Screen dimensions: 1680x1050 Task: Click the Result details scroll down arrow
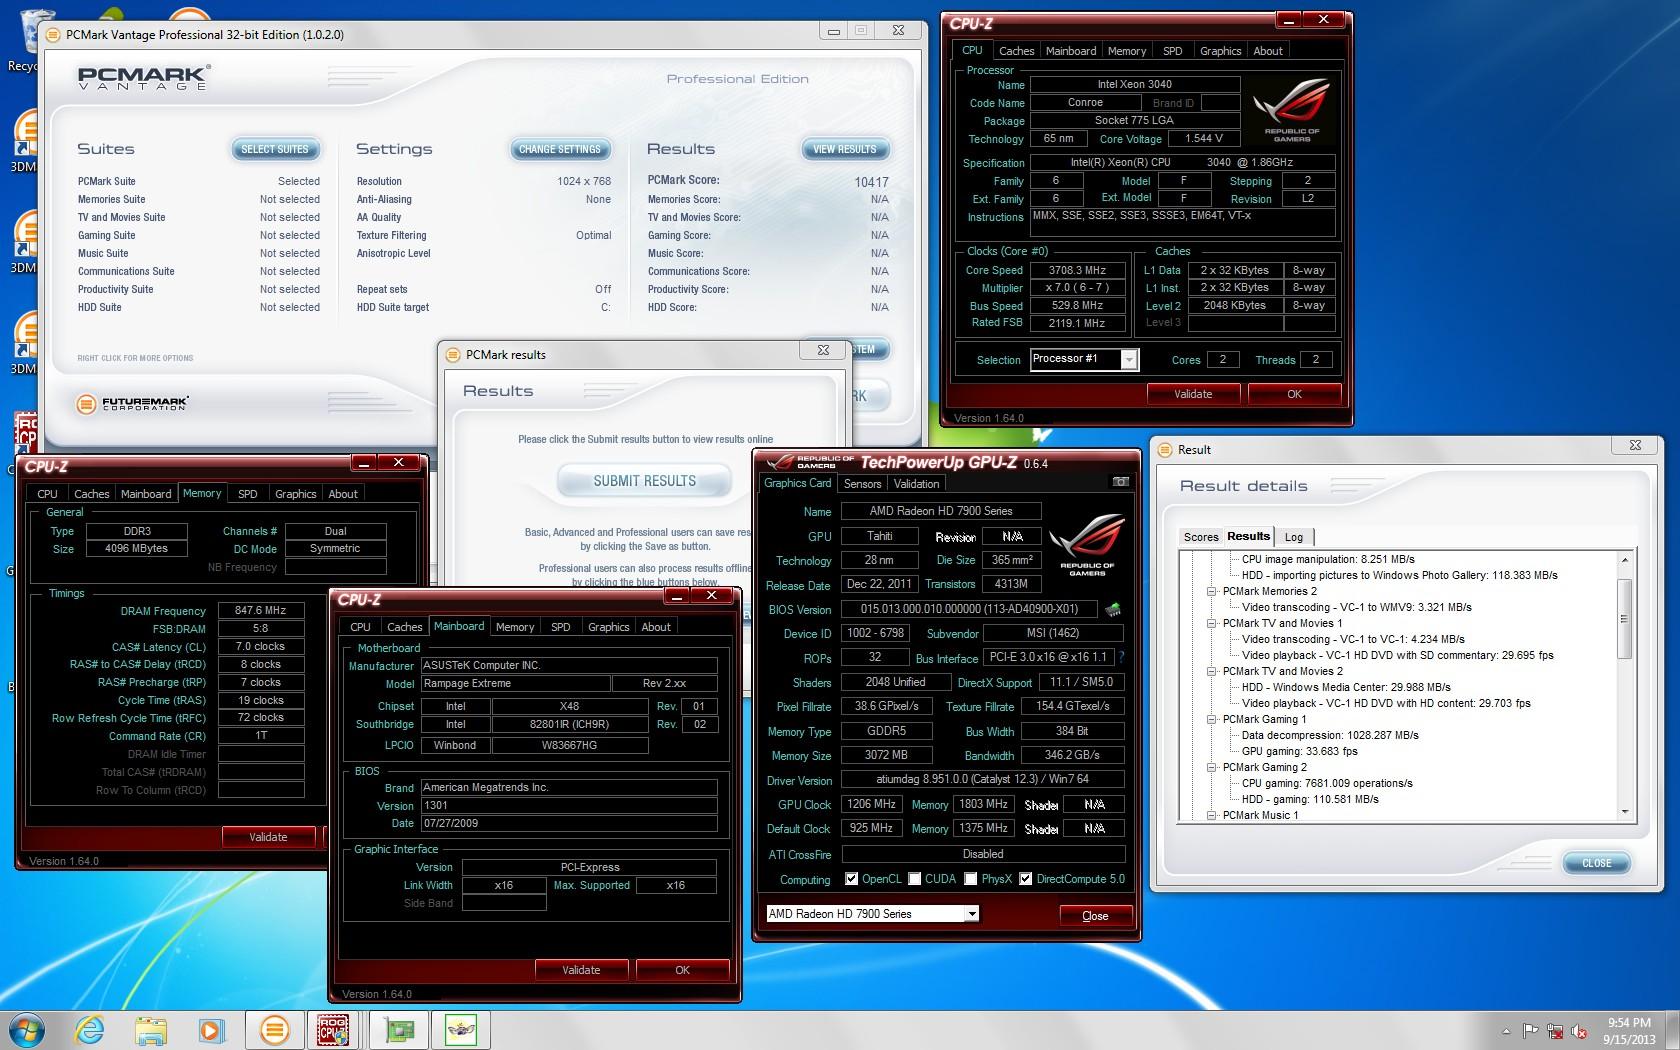click(x=1625, y=812)
